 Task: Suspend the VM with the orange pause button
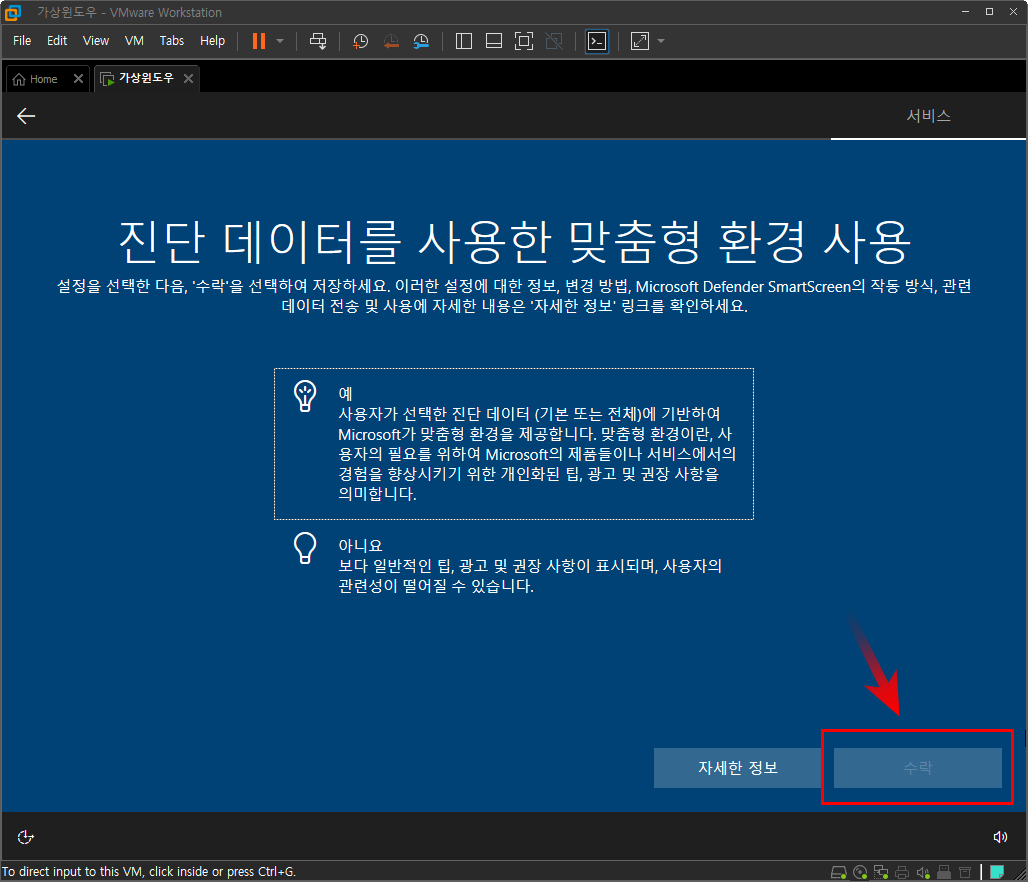[259, 41]
